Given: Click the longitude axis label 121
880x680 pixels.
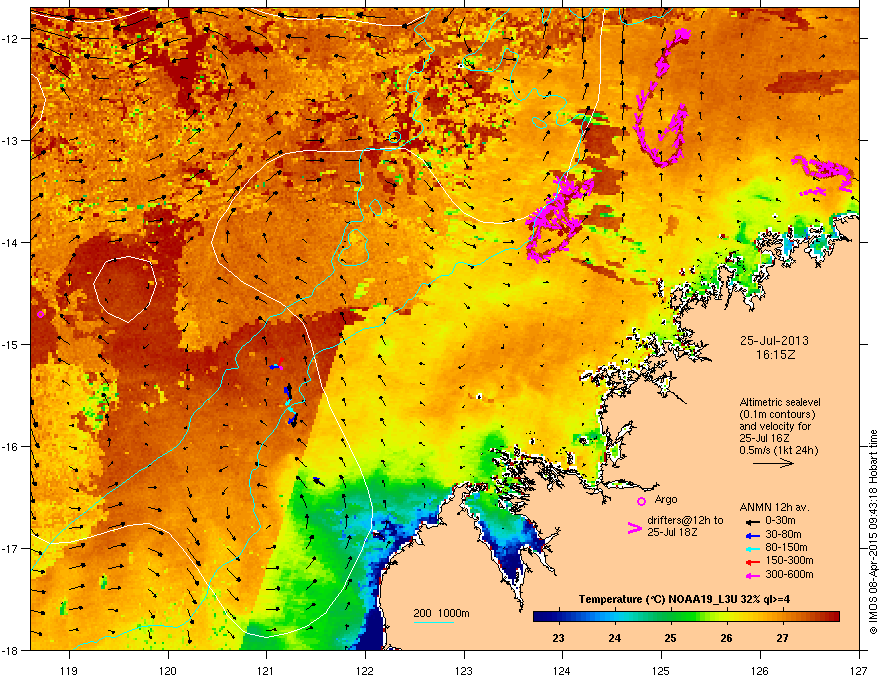Looking at the screenshot, I should pyautogui.click(x=266, y=670).
